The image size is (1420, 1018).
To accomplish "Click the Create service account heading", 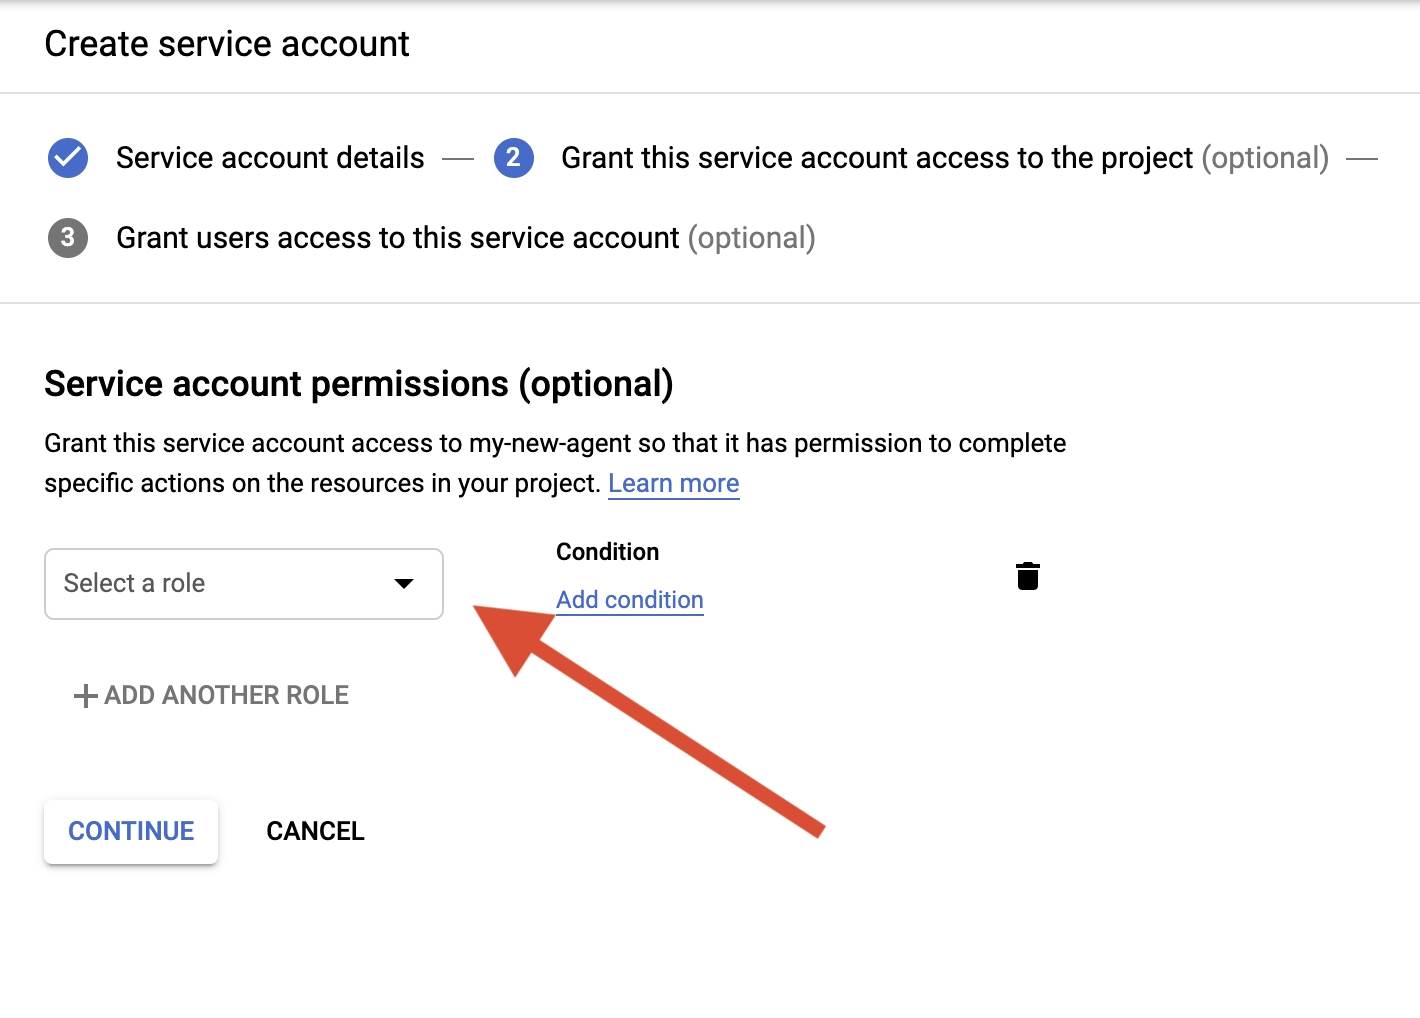I will (x=227, y=44).
